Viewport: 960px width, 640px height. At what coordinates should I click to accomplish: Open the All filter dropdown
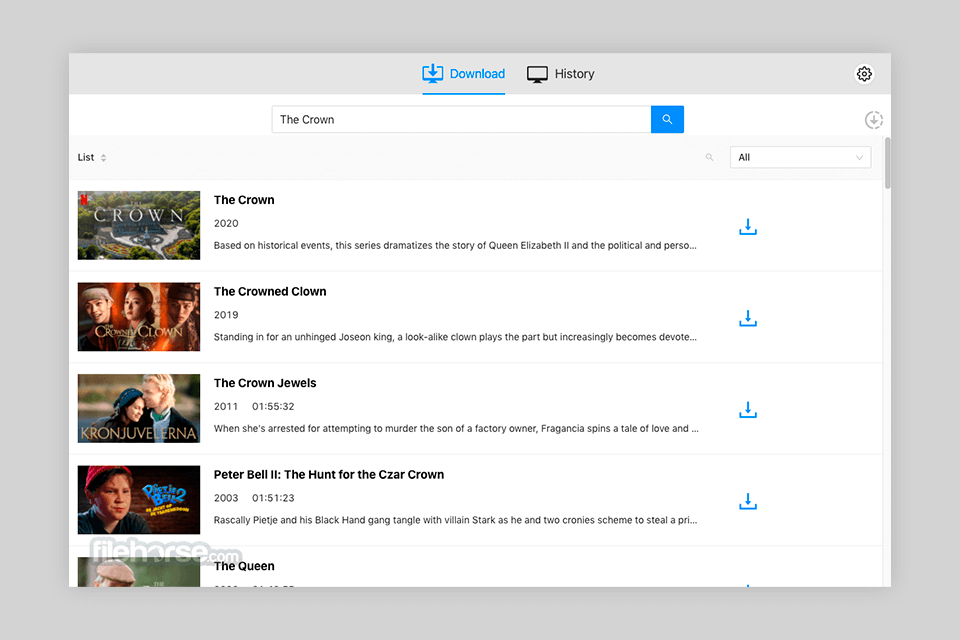coord(800,157)
